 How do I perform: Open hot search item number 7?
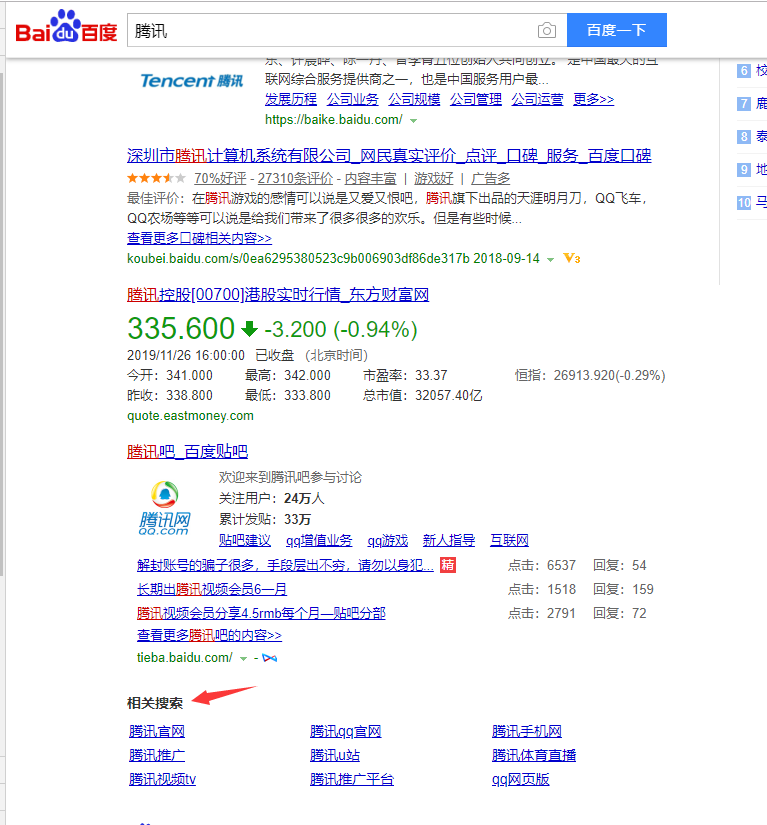tap(752, 104)
